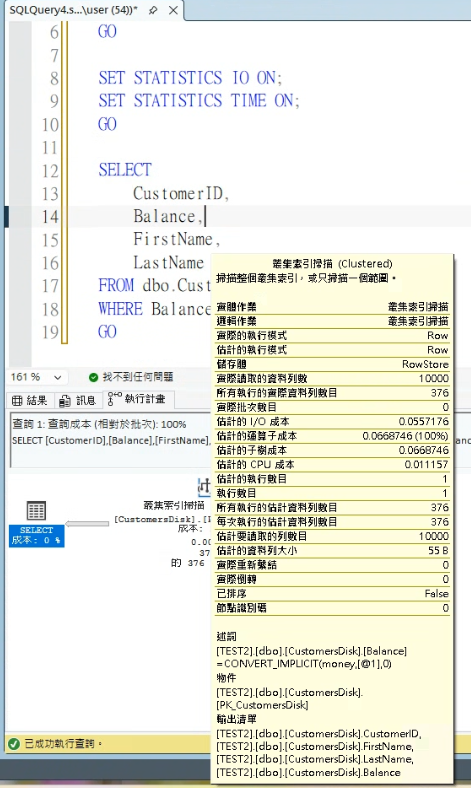471x788 pixels.
Task: Click the green no-issues-found checkmark icon
Action: tap(93, 377)
